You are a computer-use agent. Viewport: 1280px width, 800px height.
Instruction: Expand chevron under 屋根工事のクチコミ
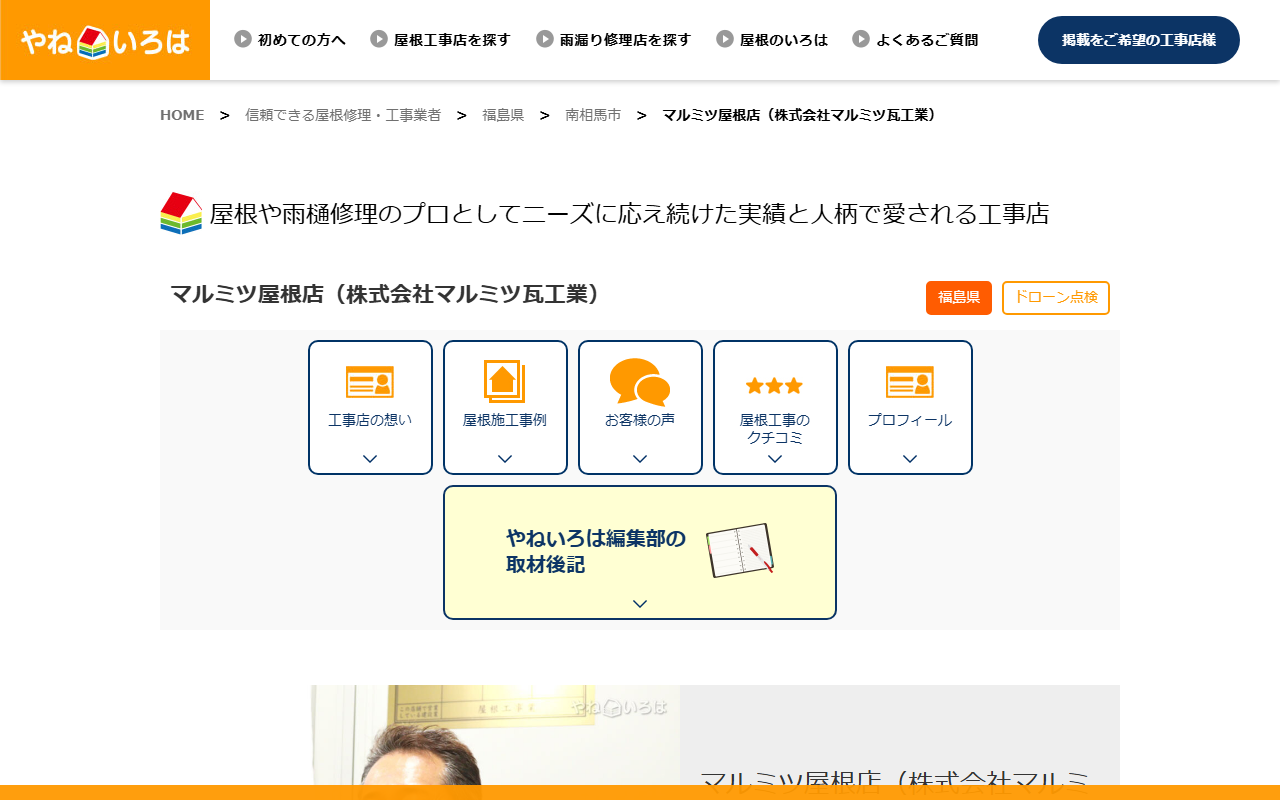[x=775, y=459]
